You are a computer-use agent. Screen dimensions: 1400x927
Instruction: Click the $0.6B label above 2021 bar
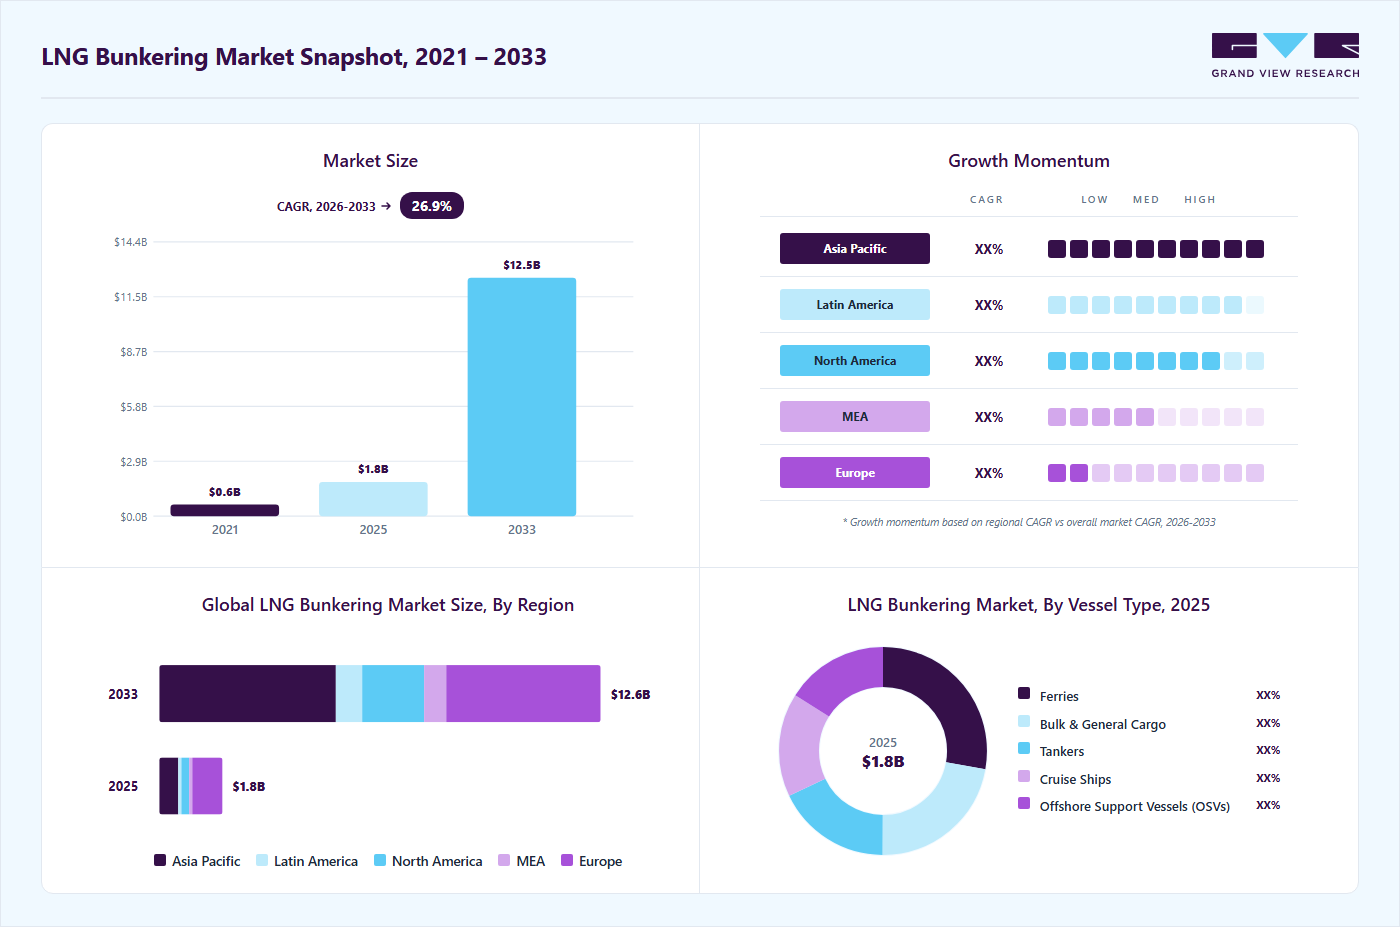click(225, 492)
